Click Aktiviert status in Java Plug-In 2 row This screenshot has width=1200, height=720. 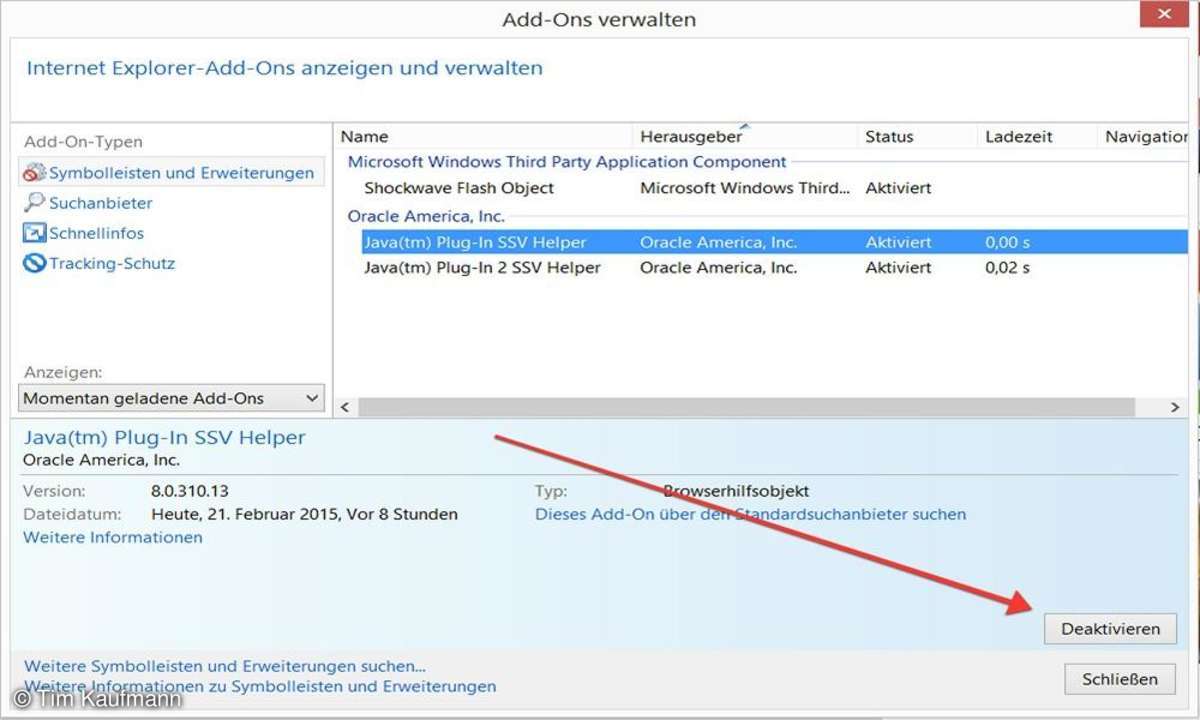(x=899, y=268)
